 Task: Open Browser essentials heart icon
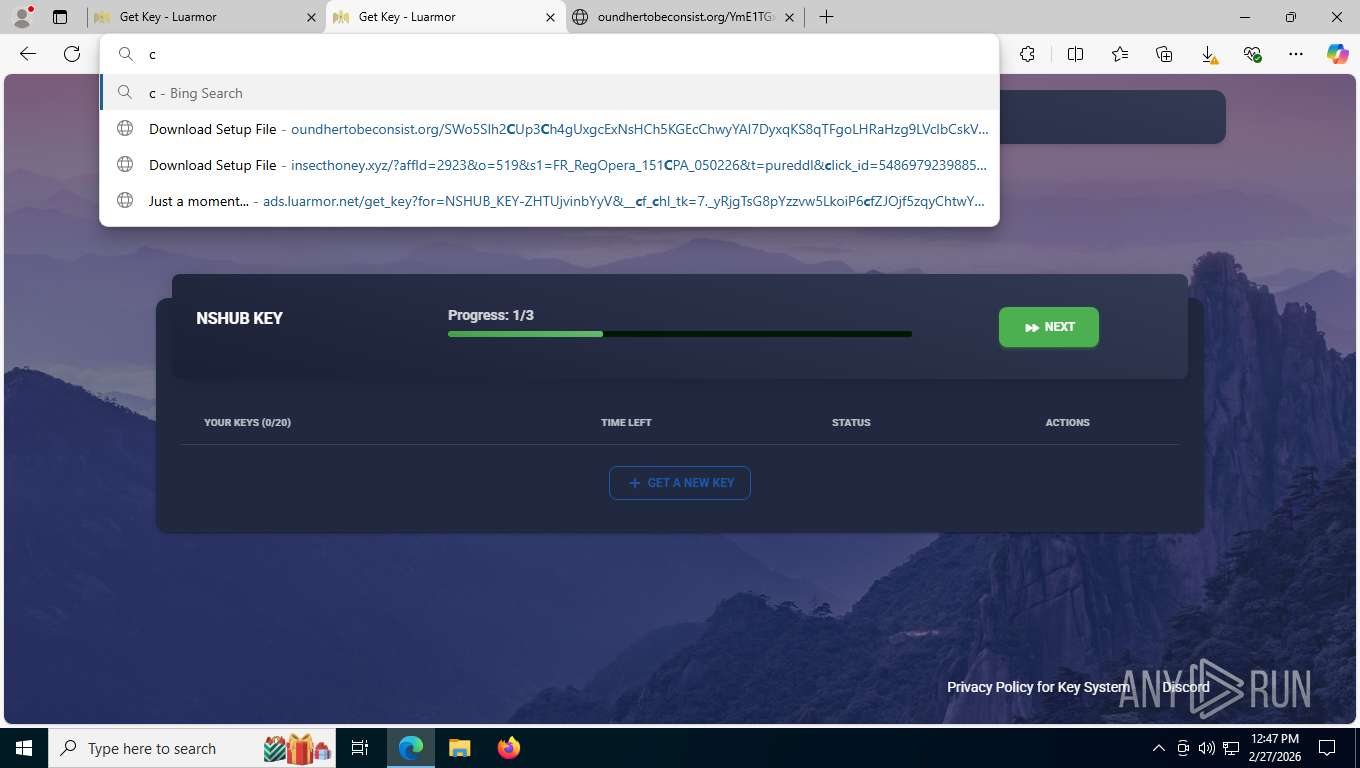1252,54
